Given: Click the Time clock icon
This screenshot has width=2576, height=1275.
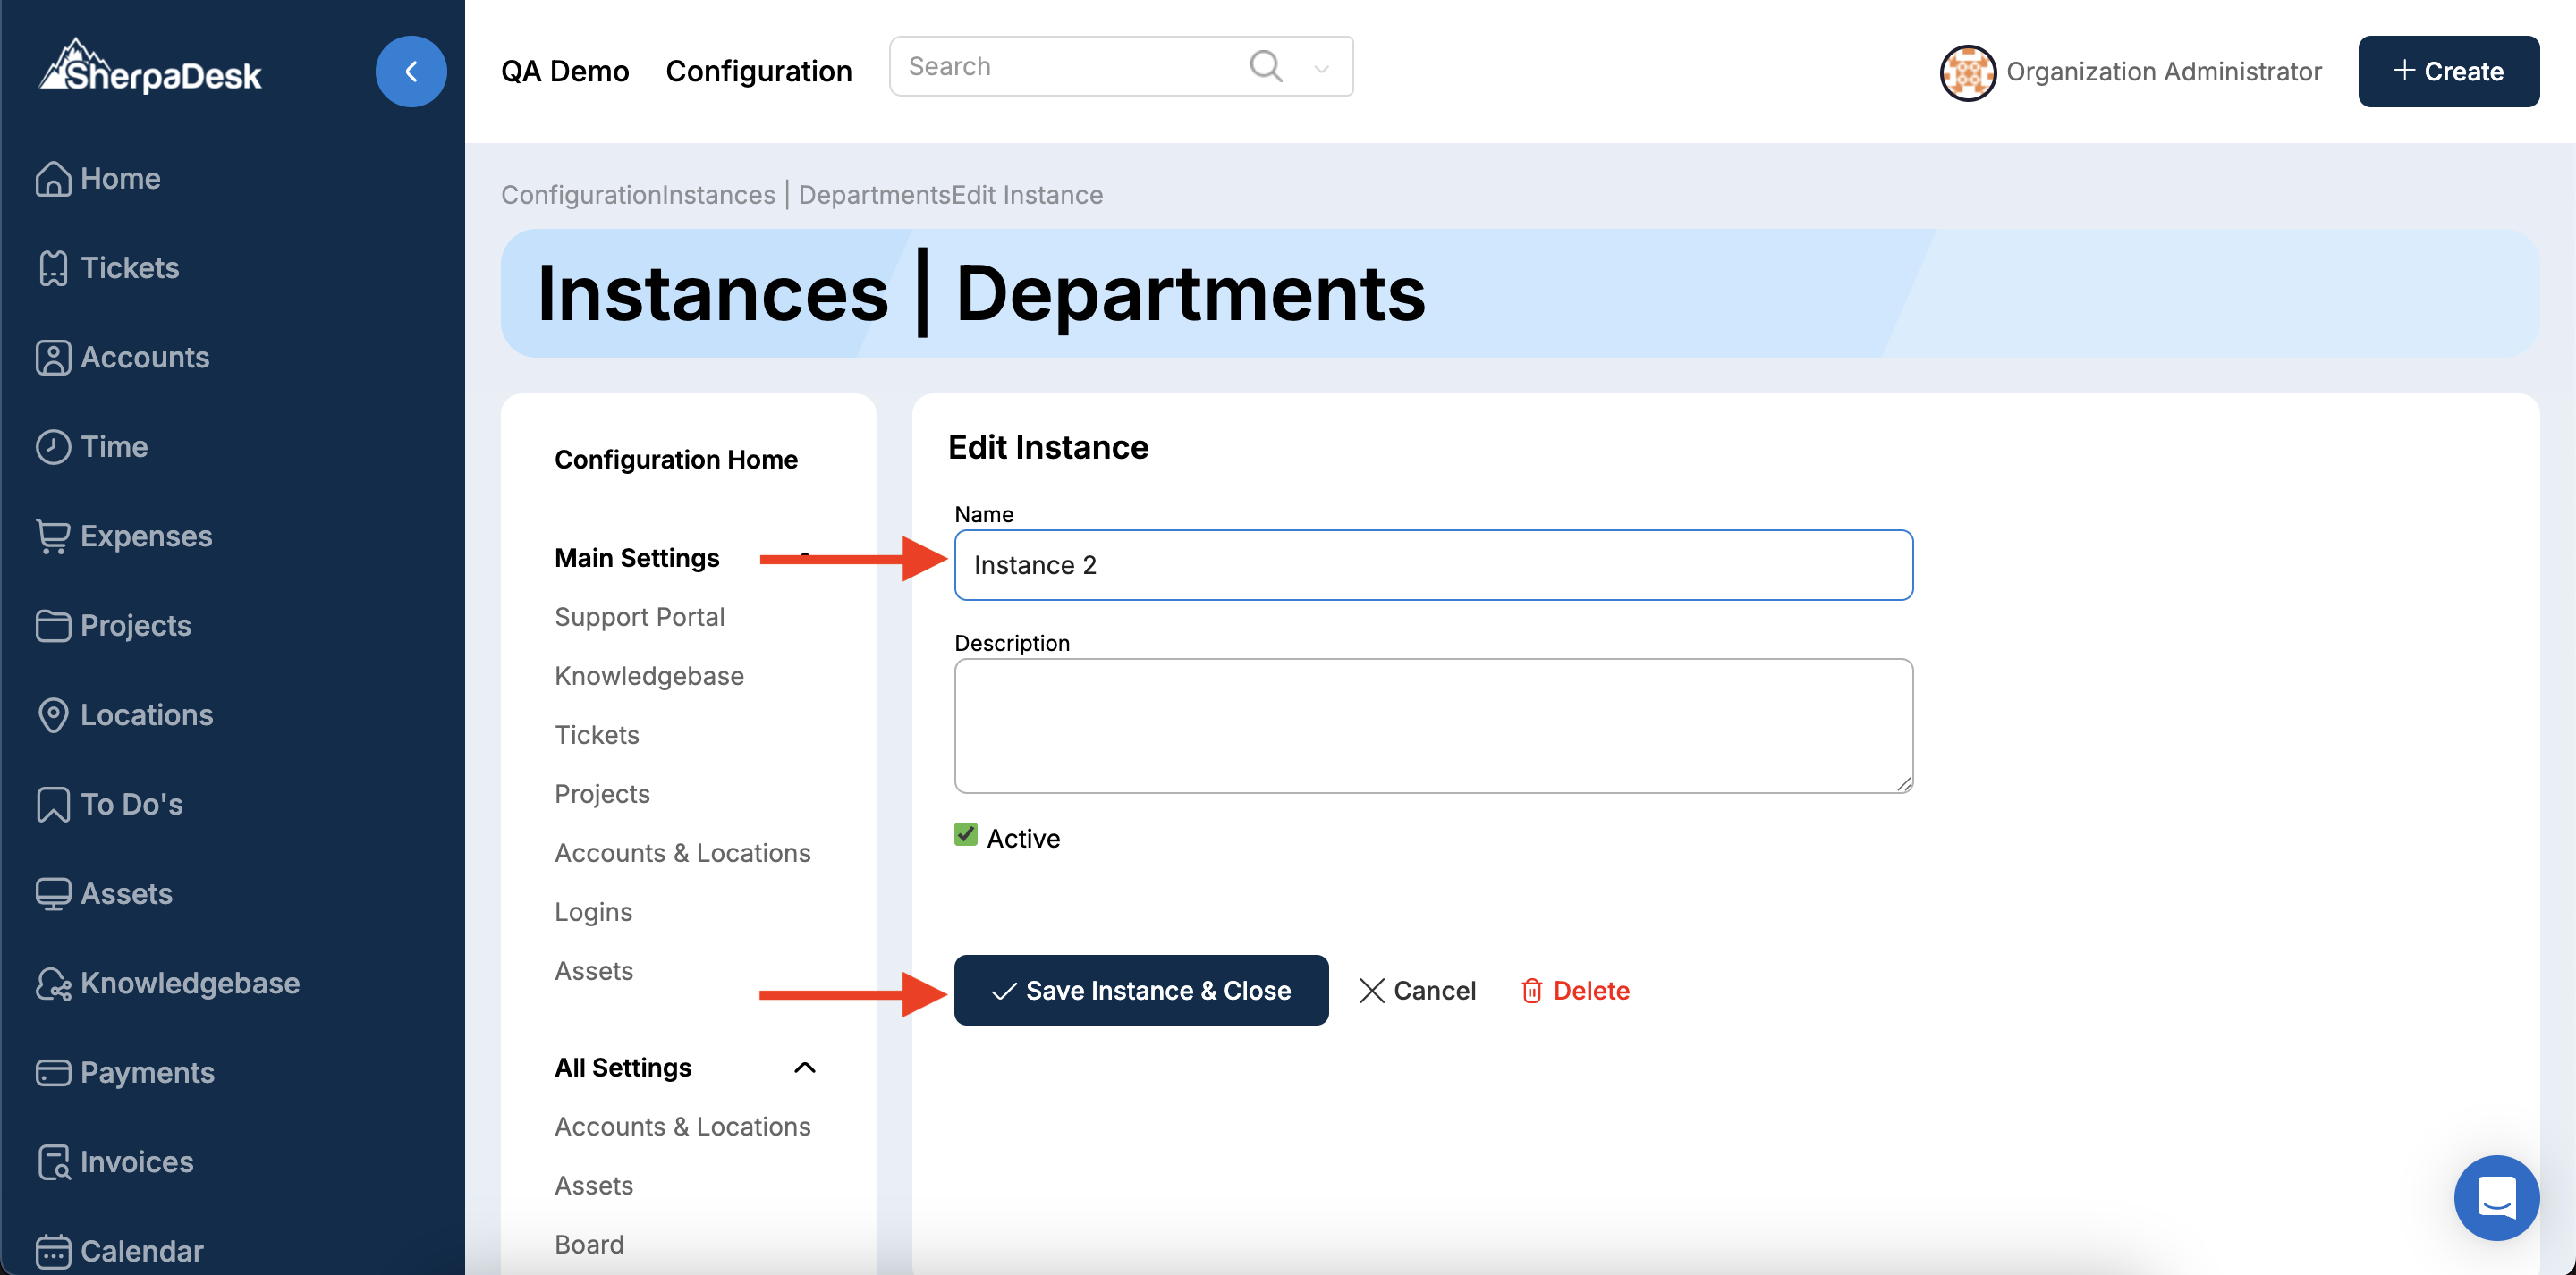Looking at the screenshot, I should (52, 447).
